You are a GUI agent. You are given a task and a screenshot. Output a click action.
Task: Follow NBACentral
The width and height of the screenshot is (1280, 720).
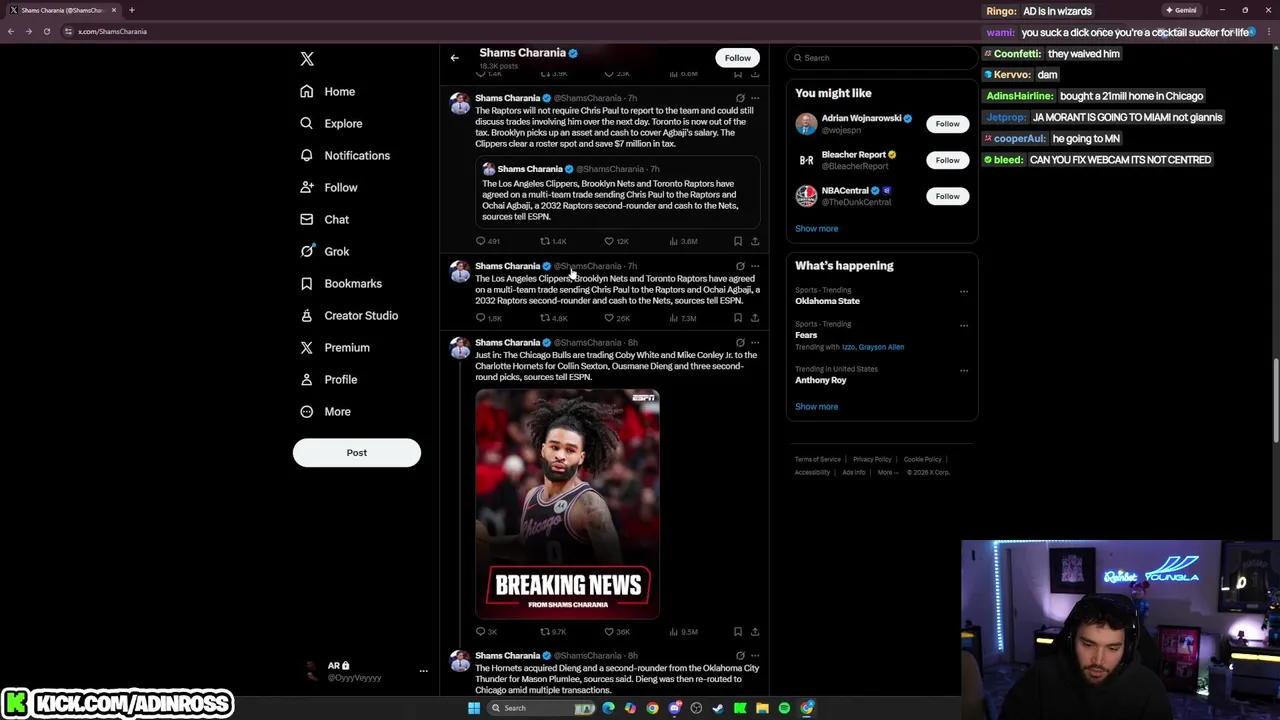947,196
